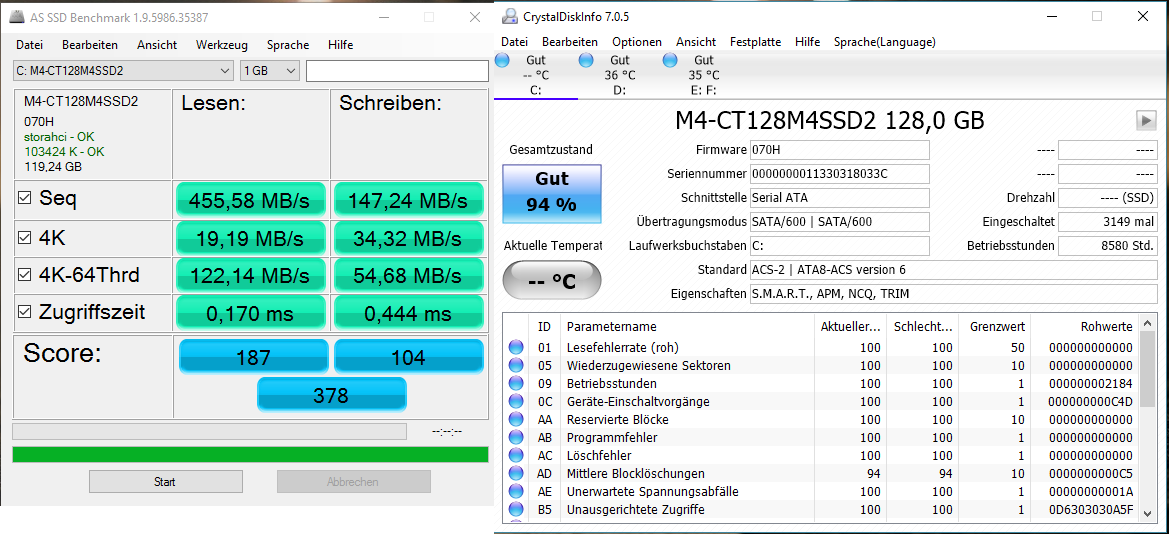This screenshot has width=1171, height=535.
Task: Click scroll-up arrow of SMART table
Action: click(1147, 326)
